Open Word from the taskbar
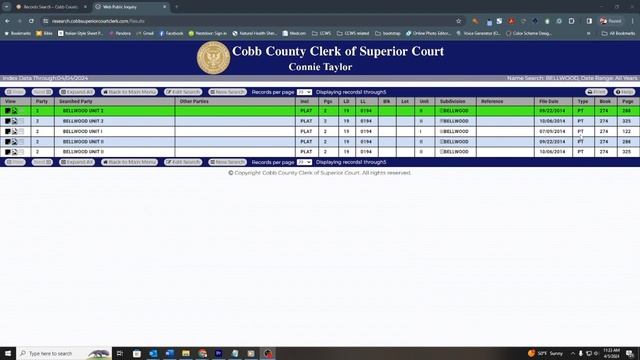The width and height of the screenshot is (640, 360). 169,353
